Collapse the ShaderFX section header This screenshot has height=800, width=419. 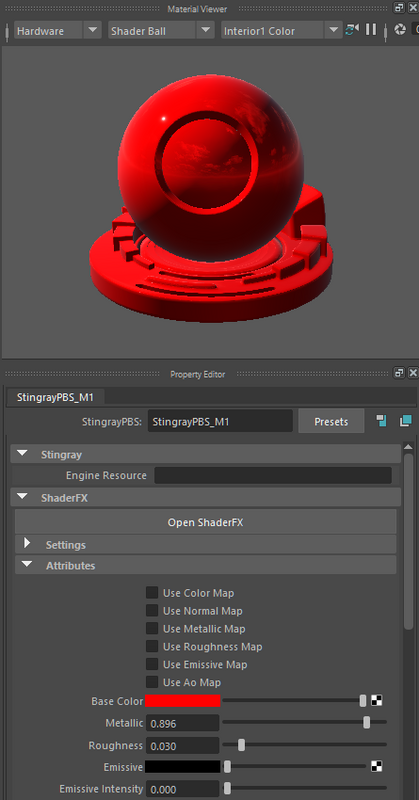pyautogui.click(x=206, y=497)
